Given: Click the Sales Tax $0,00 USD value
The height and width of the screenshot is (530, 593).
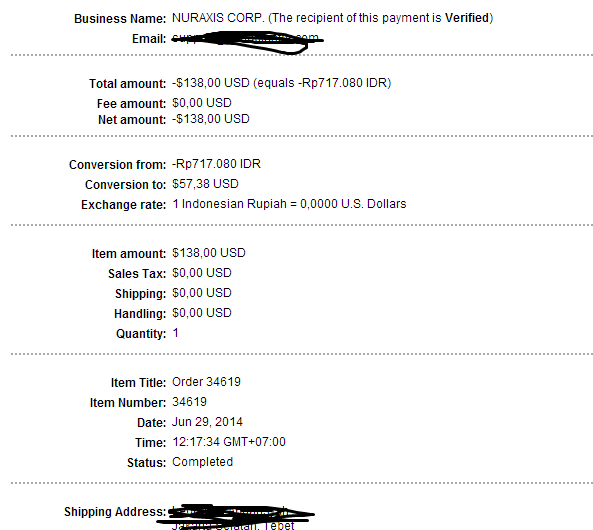Looking at the screenshot, I should pos(202,273).
